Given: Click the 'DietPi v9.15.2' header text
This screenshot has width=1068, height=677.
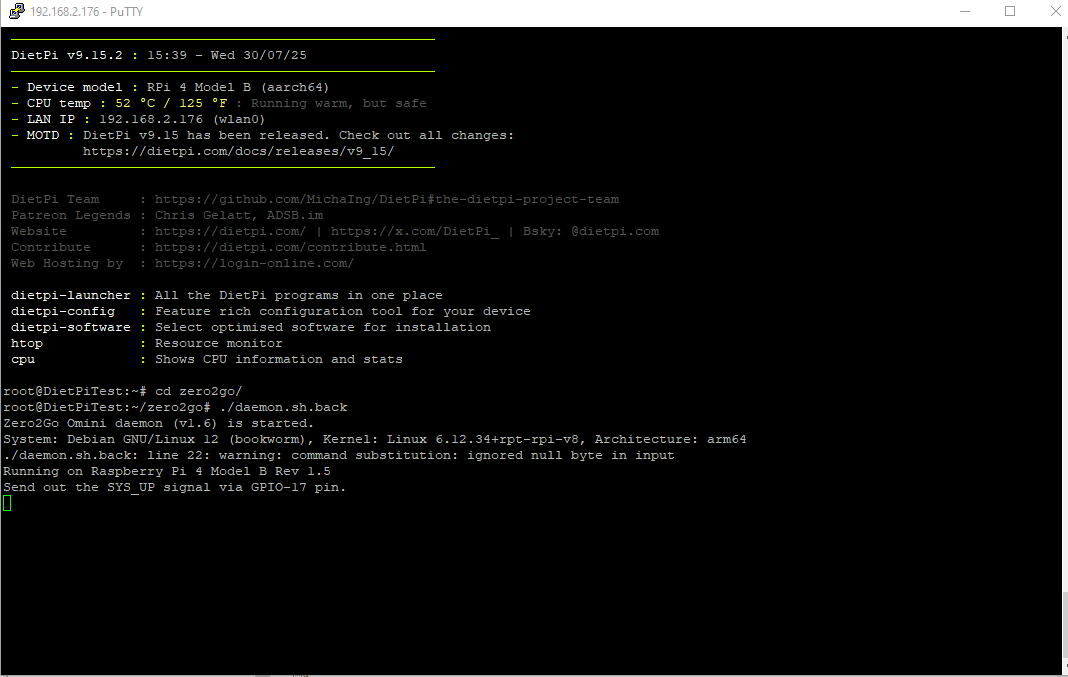Looking at the screenshot, I should 67,55.
